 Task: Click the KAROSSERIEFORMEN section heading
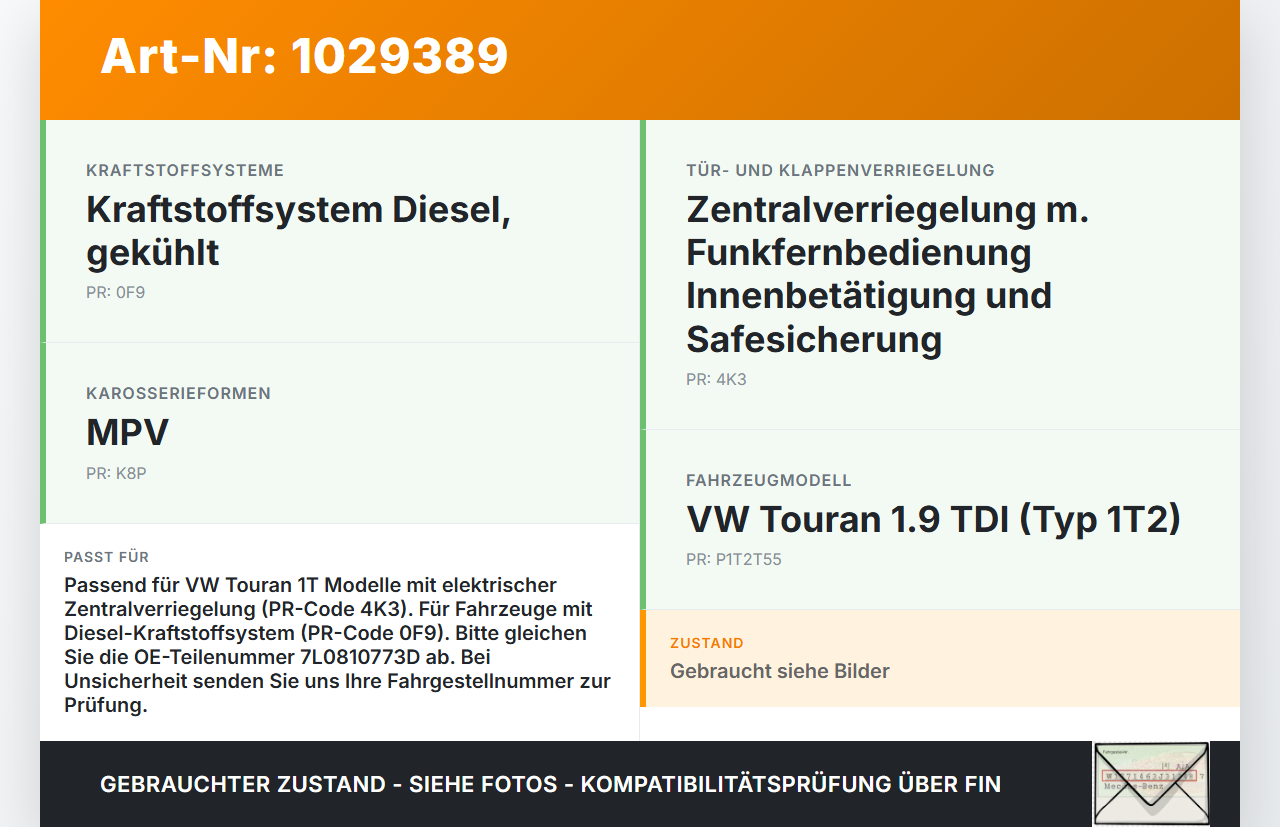[178, 393]
